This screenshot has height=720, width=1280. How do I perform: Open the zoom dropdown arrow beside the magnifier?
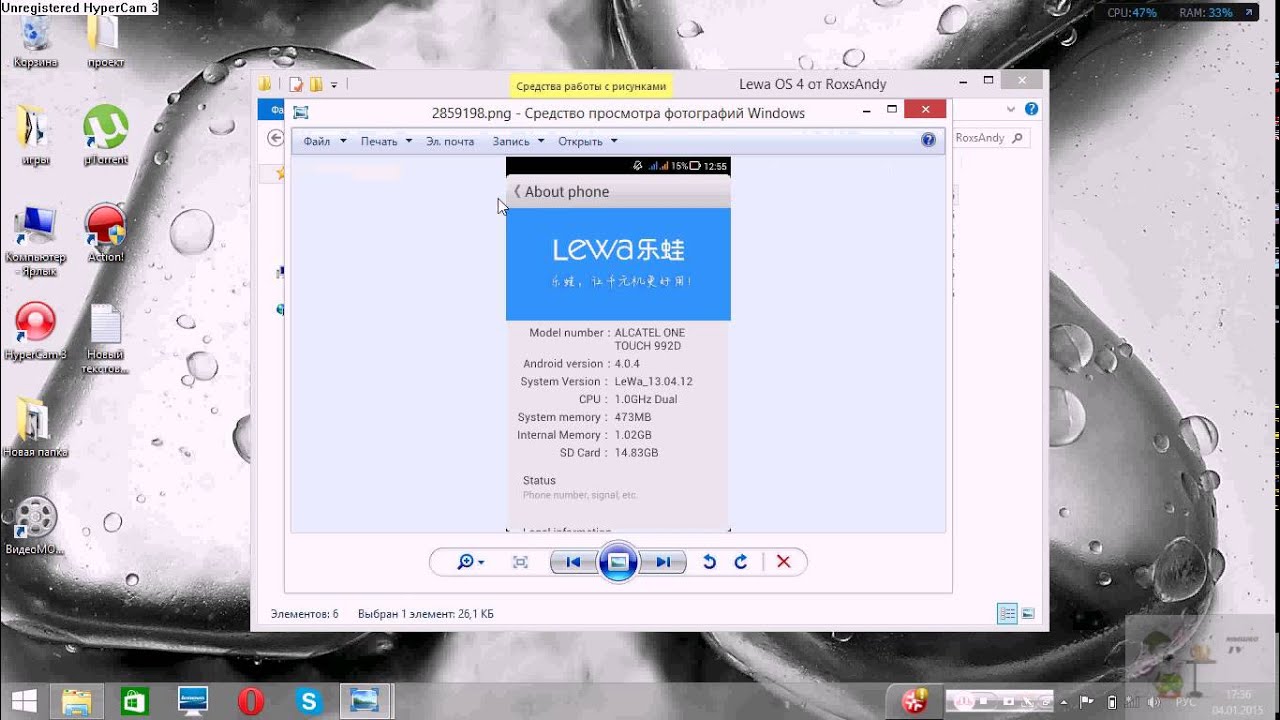click(481, 563)
